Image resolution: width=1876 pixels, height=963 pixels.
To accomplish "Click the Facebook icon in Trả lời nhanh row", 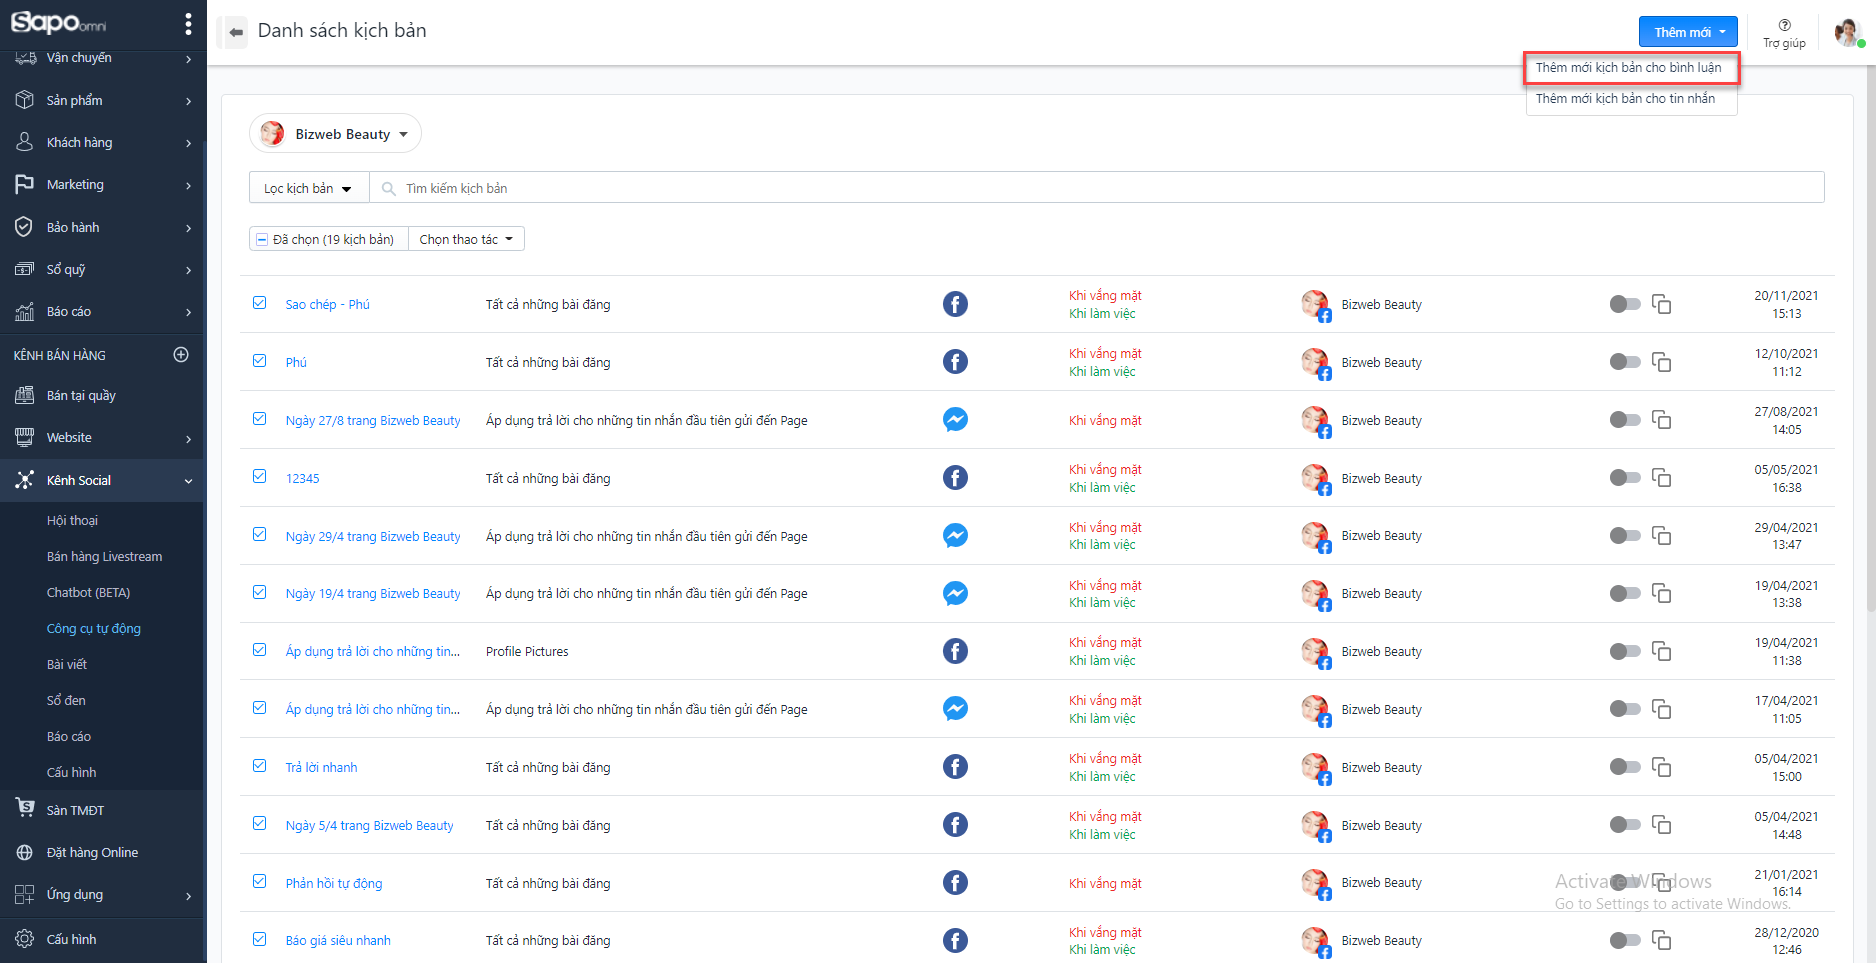I will coord(955,767).
